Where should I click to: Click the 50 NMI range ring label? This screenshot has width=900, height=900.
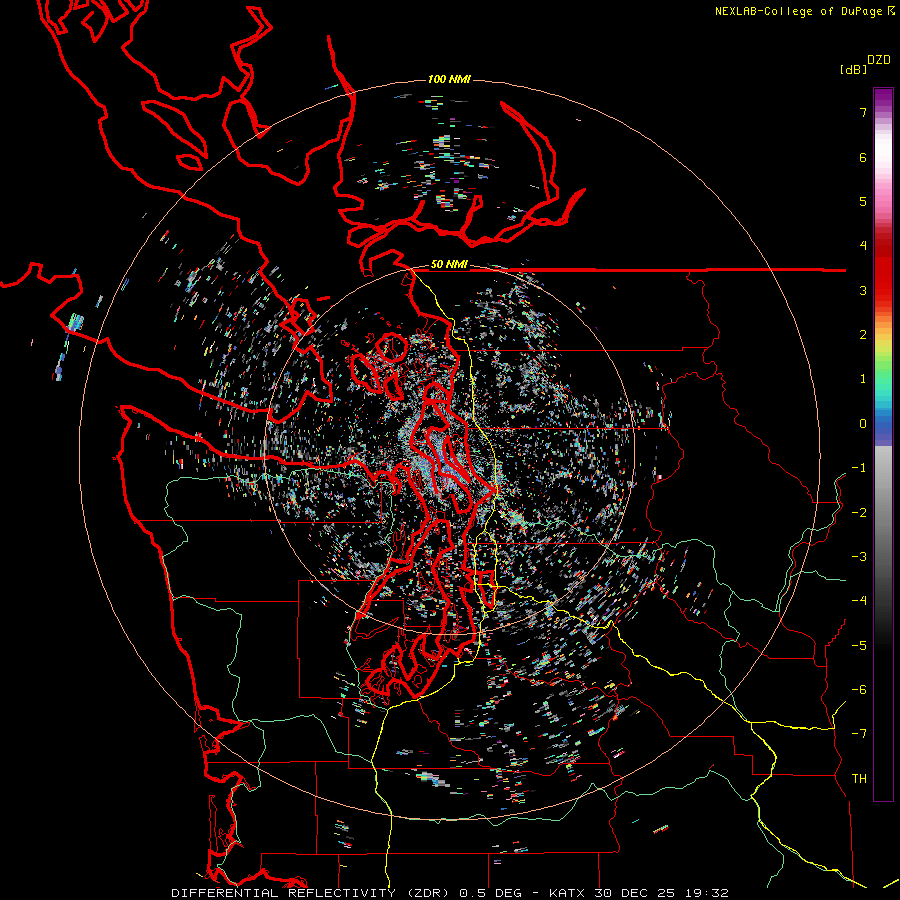(x=449, y=264)
